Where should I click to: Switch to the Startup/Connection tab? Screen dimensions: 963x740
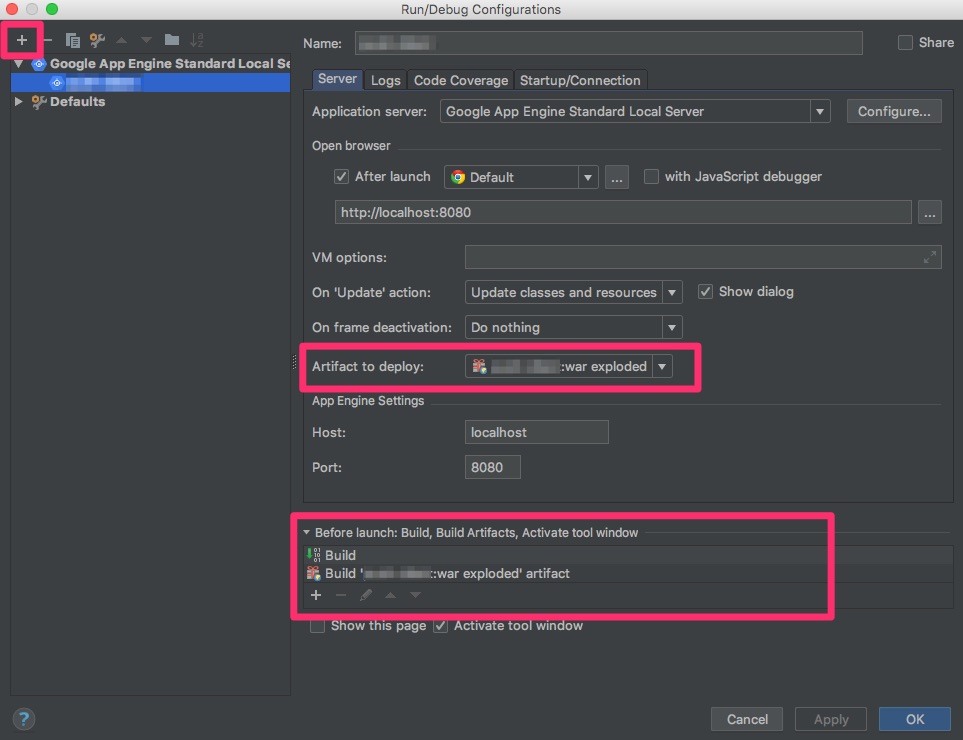click(x=580, y=80)
